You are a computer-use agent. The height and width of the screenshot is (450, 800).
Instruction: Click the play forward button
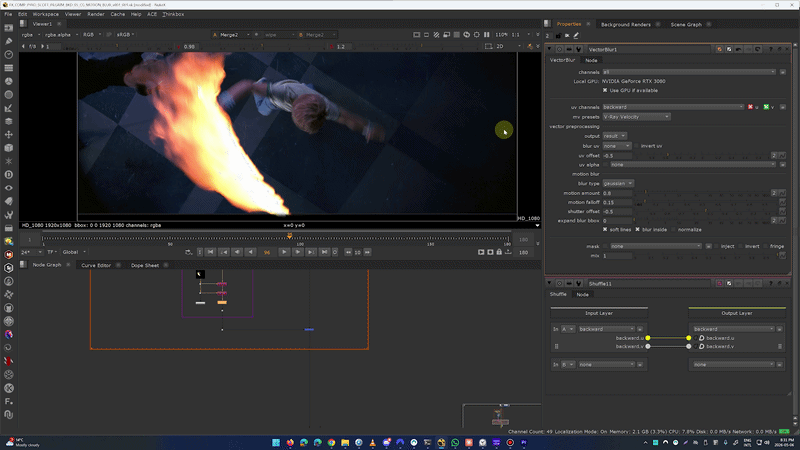[284, 252]
